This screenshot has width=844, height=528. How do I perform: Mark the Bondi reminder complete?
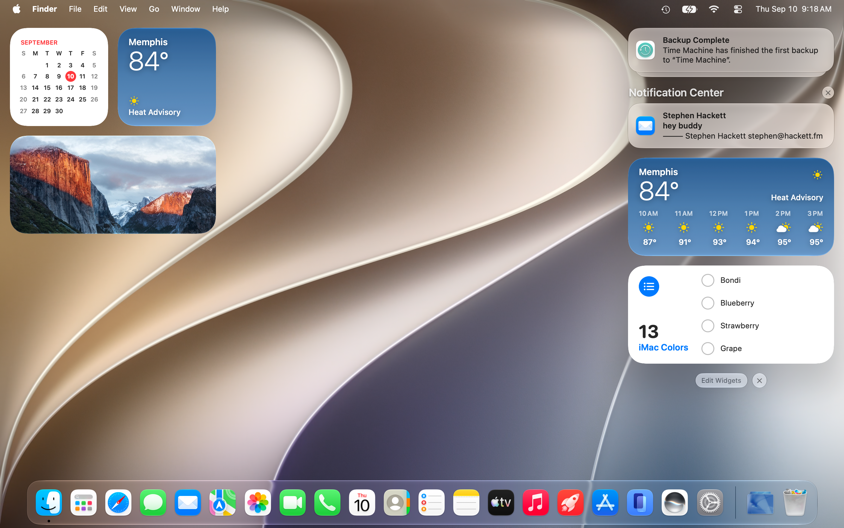[708, 280]
